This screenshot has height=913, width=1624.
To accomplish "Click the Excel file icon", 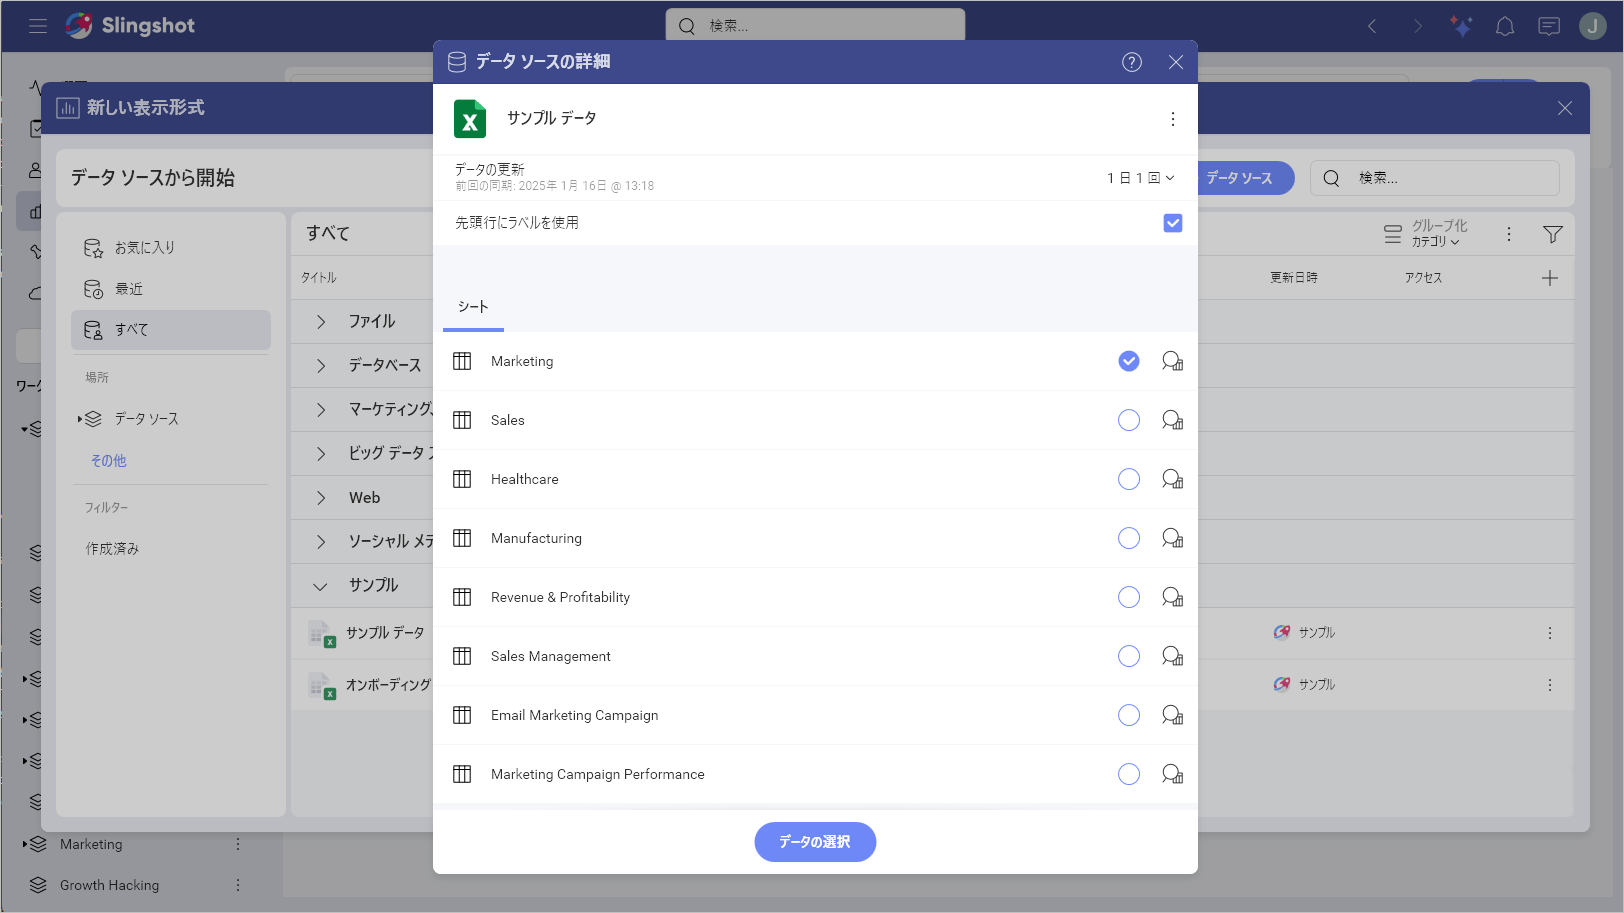I will point(470,119).
